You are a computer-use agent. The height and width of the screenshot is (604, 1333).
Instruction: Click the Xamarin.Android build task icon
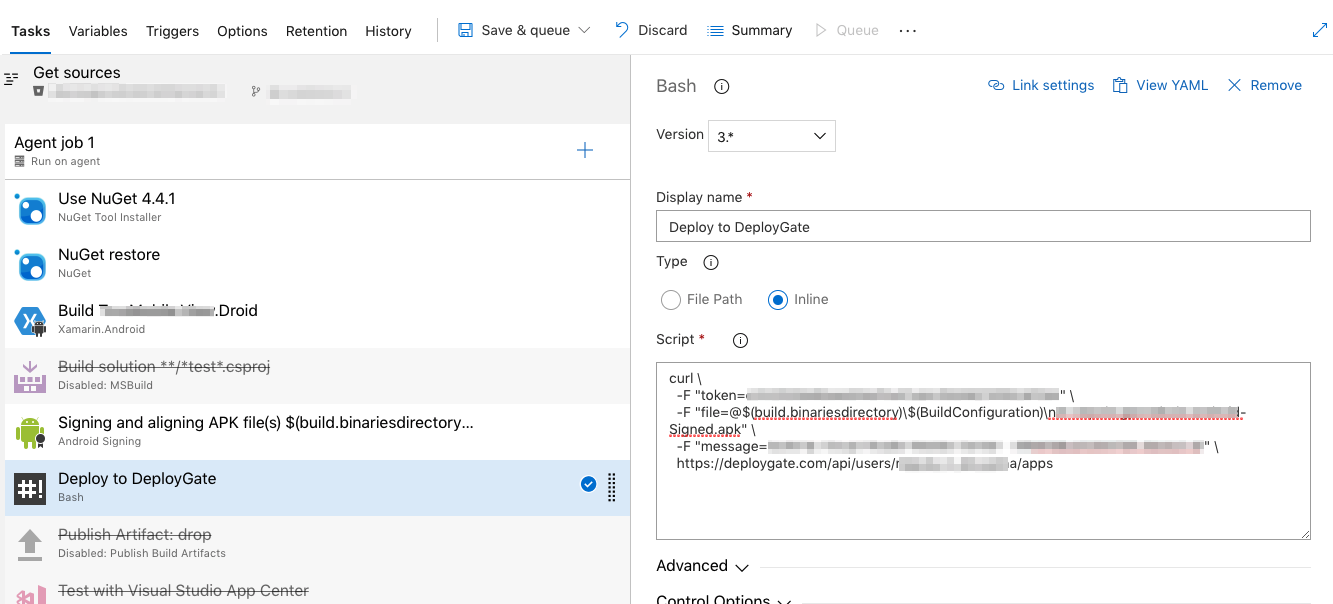click(x=30, y=322)
